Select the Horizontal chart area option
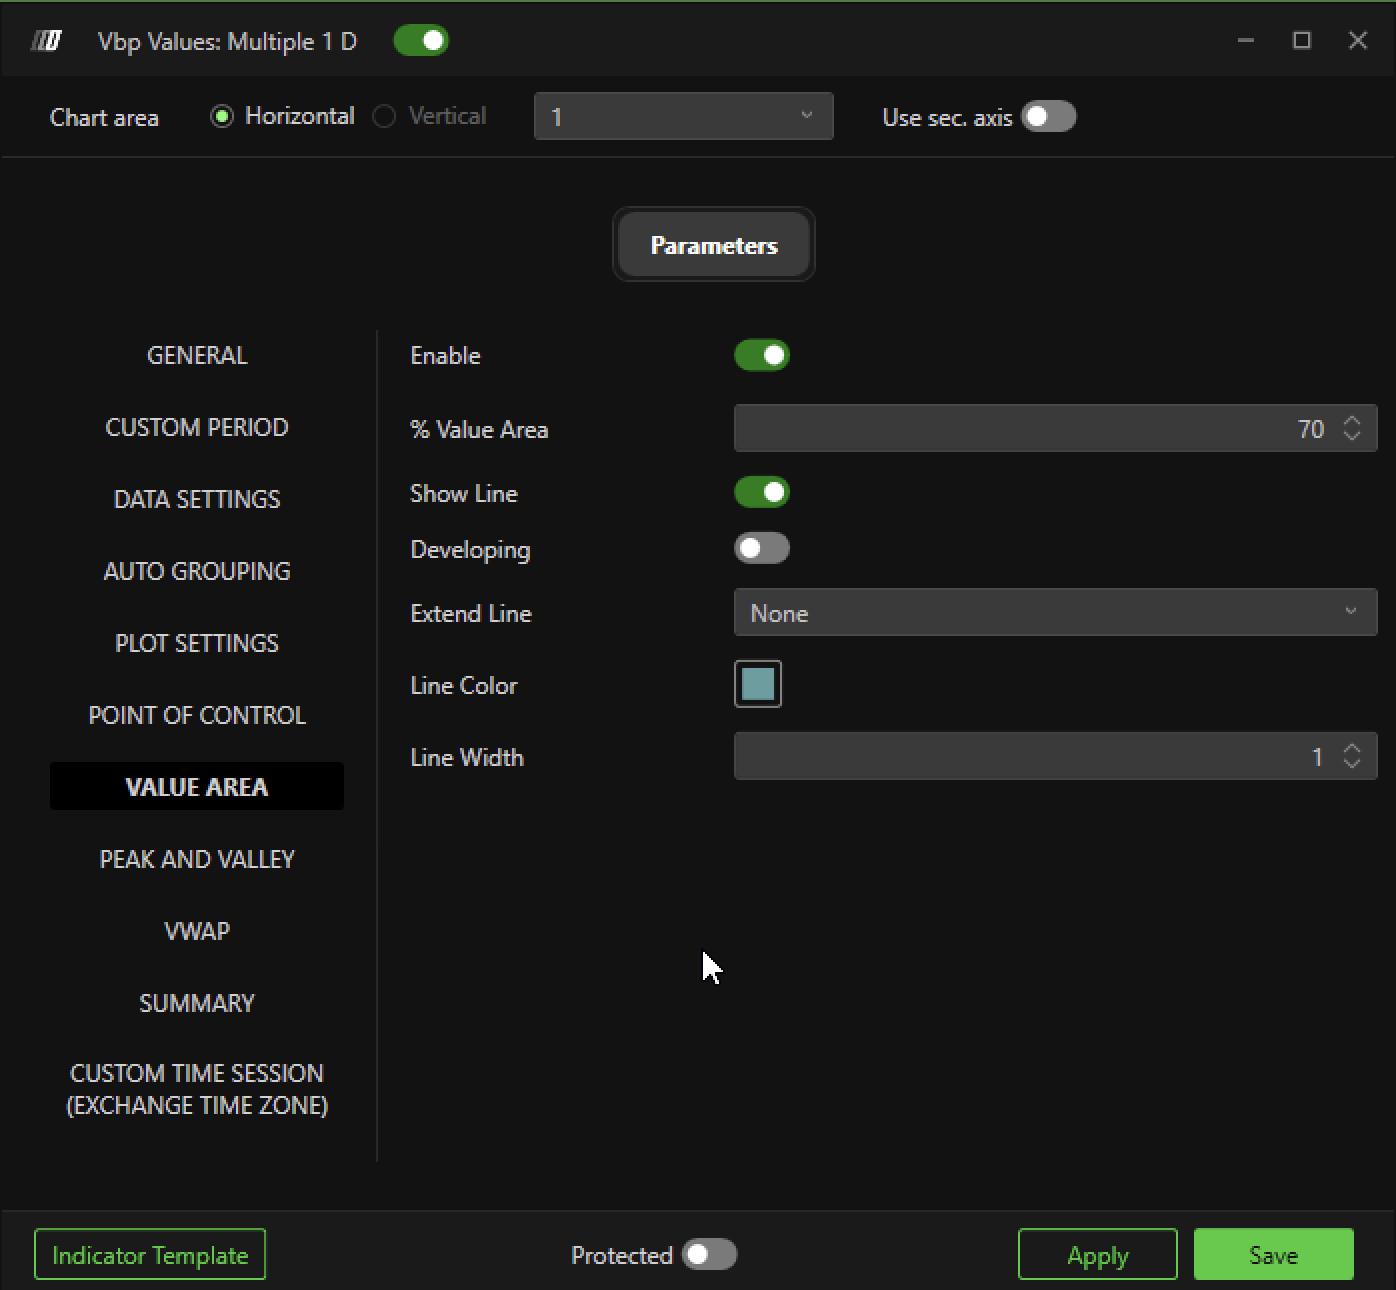The width and height of the screenshot is (1396, 1290). tap(222, 117)
